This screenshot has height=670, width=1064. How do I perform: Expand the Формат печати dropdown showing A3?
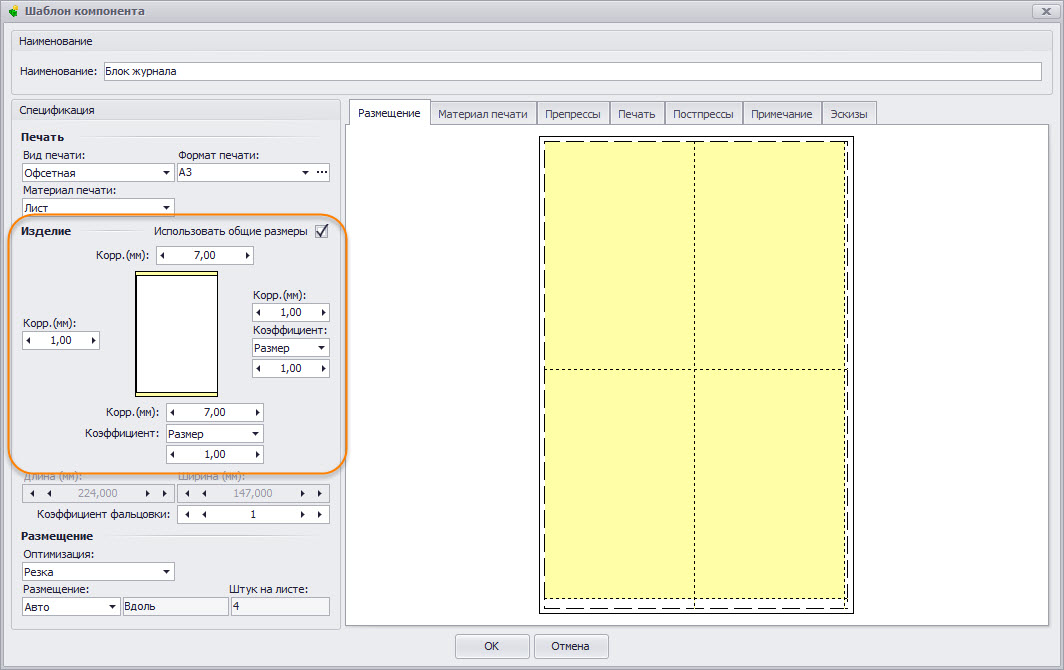click(x=305, y=172)
